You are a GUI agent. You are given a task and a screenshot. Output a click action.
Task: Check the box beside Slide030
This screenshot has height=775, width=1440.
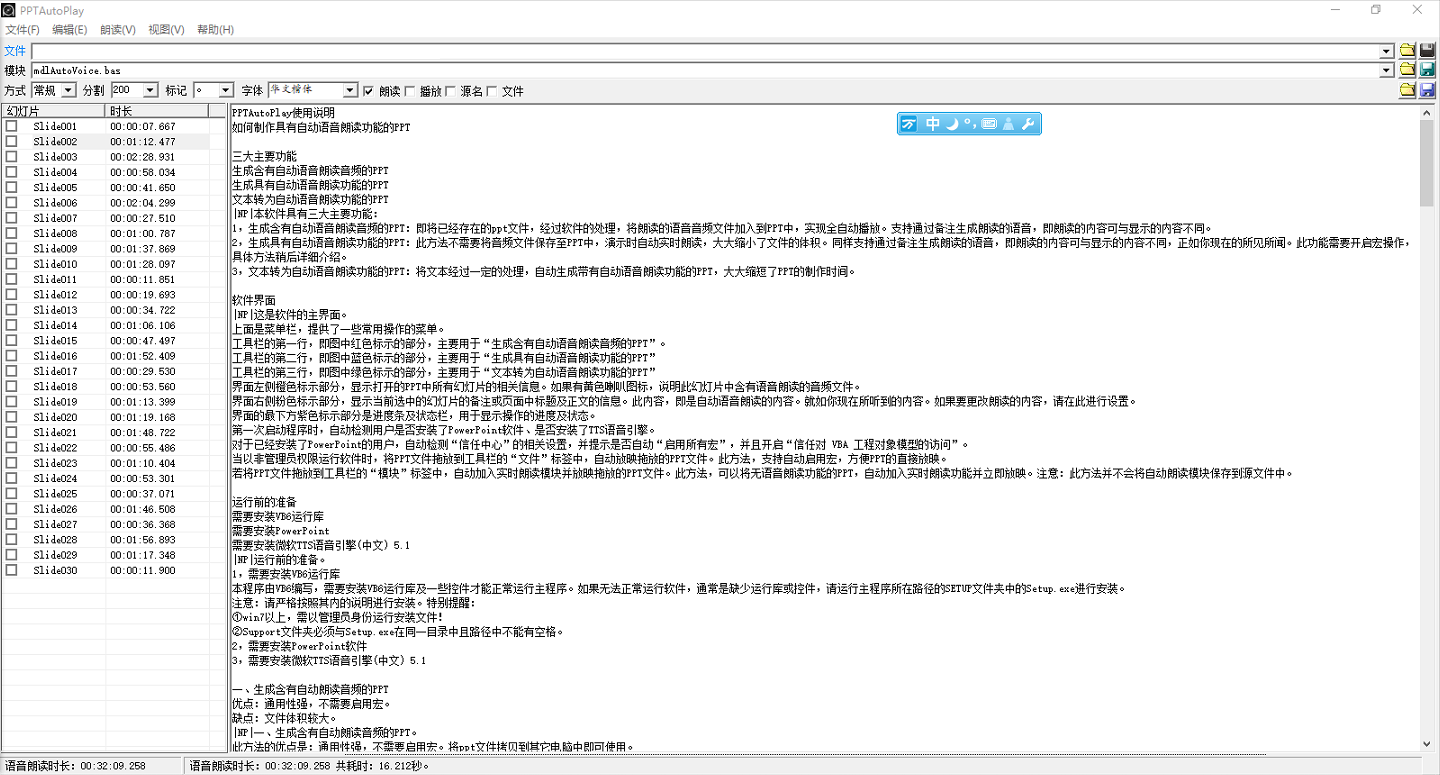(x=11, y=570)
